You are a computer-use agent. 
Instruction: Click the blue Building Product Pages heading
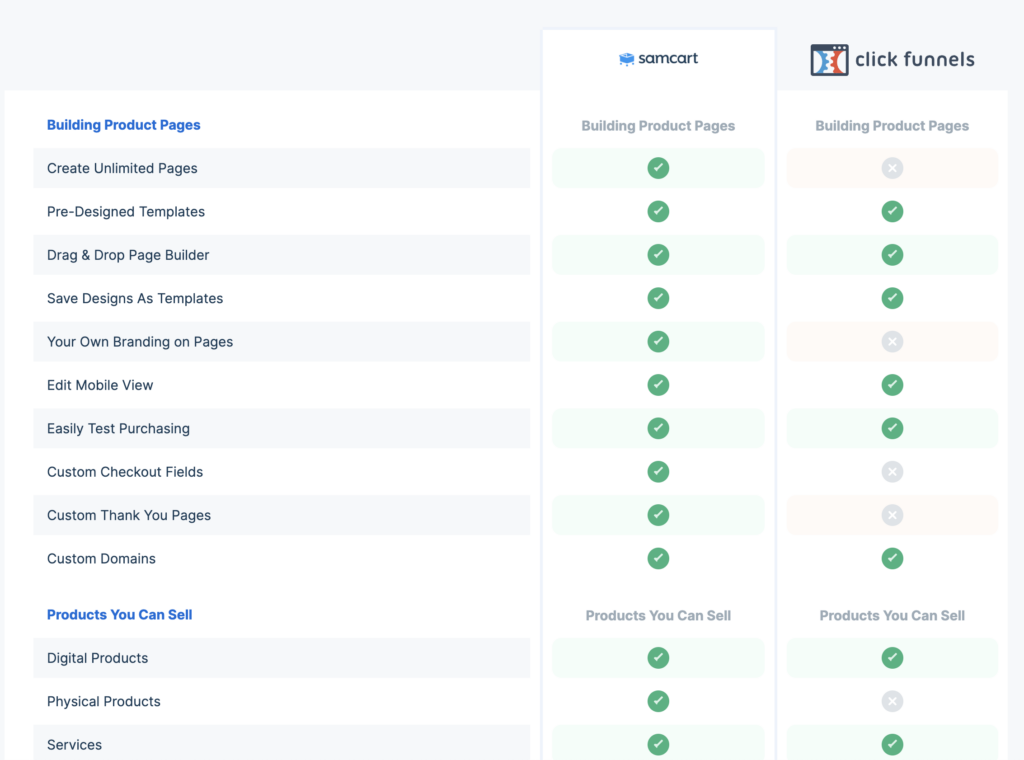click(x=123, y=125)
